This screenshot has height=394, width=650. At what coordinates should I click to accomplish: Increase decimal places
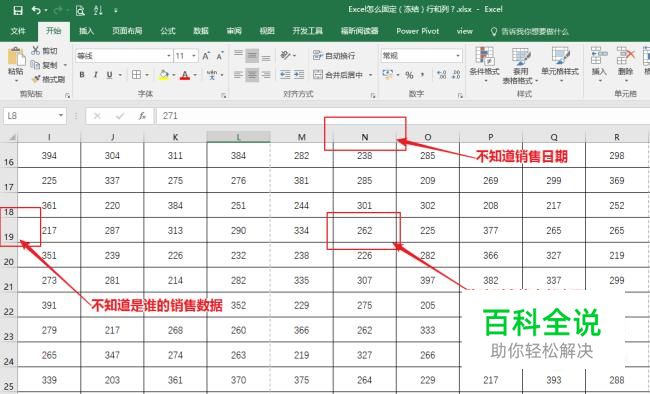442,75
